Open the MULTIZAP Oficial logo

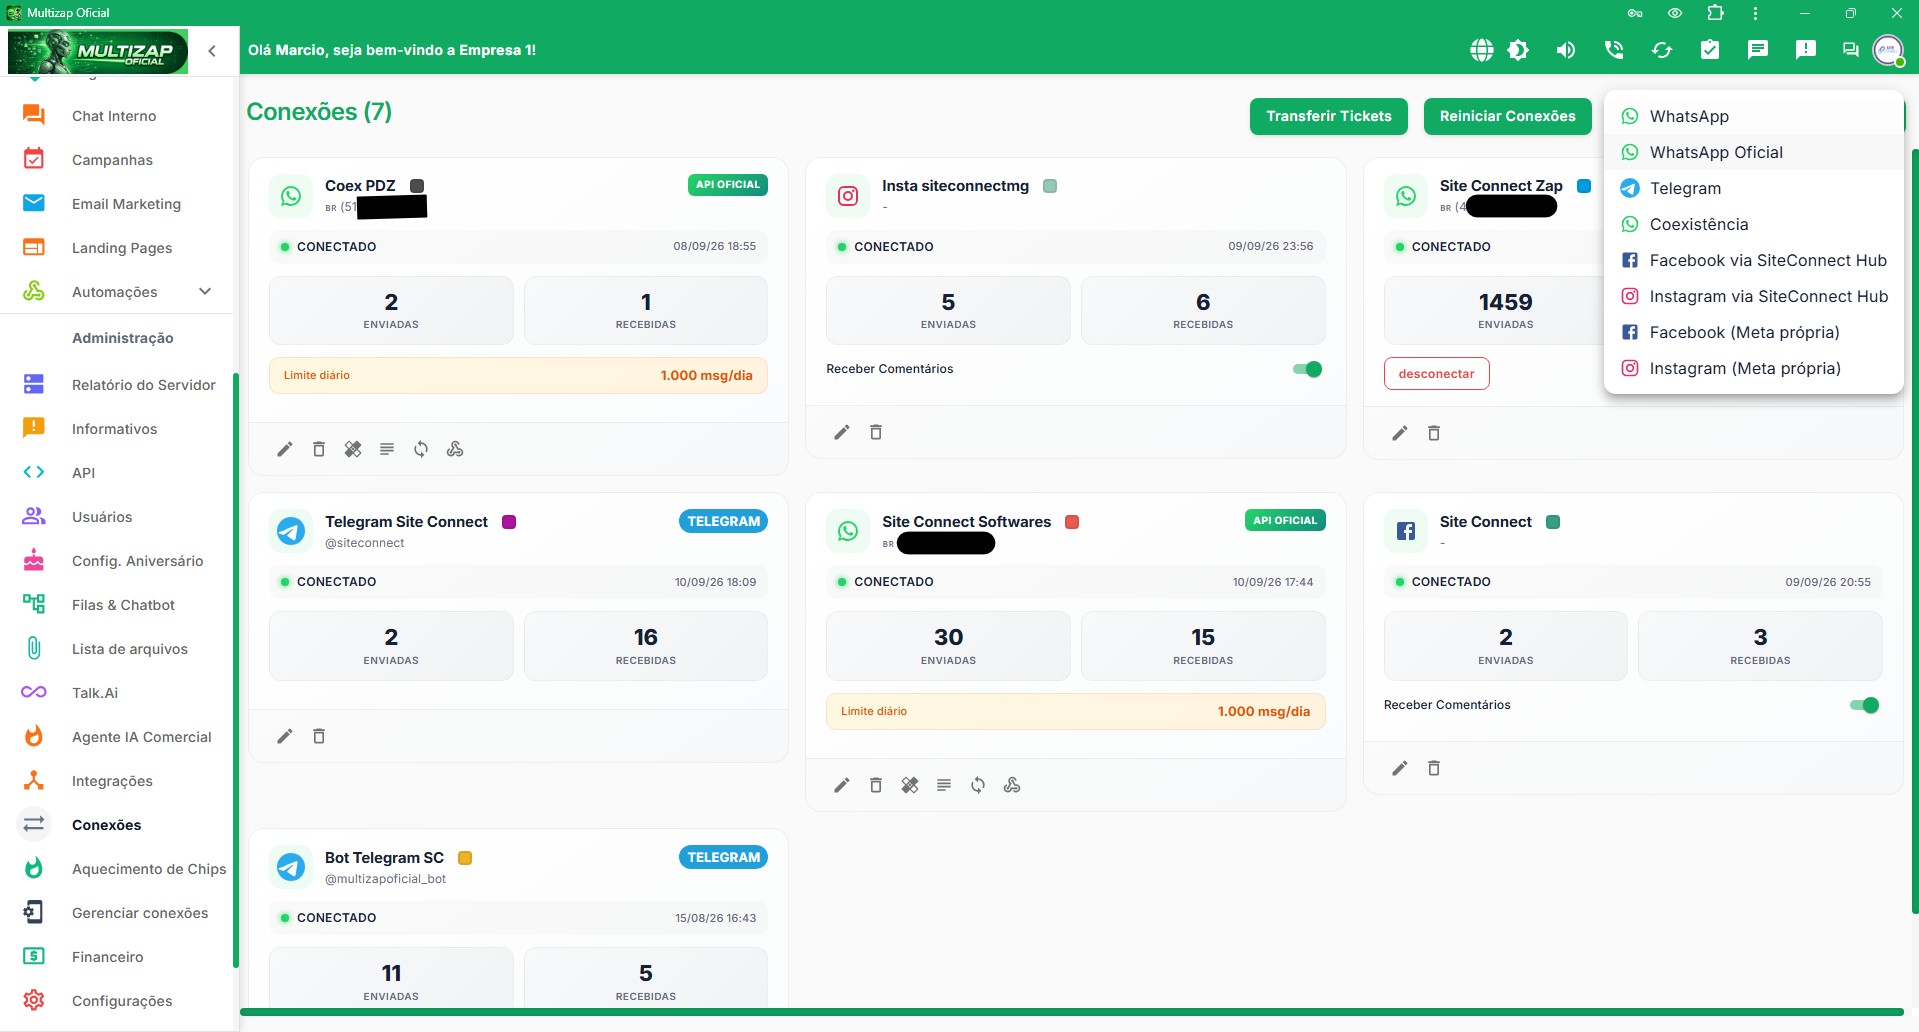(98, 50)
